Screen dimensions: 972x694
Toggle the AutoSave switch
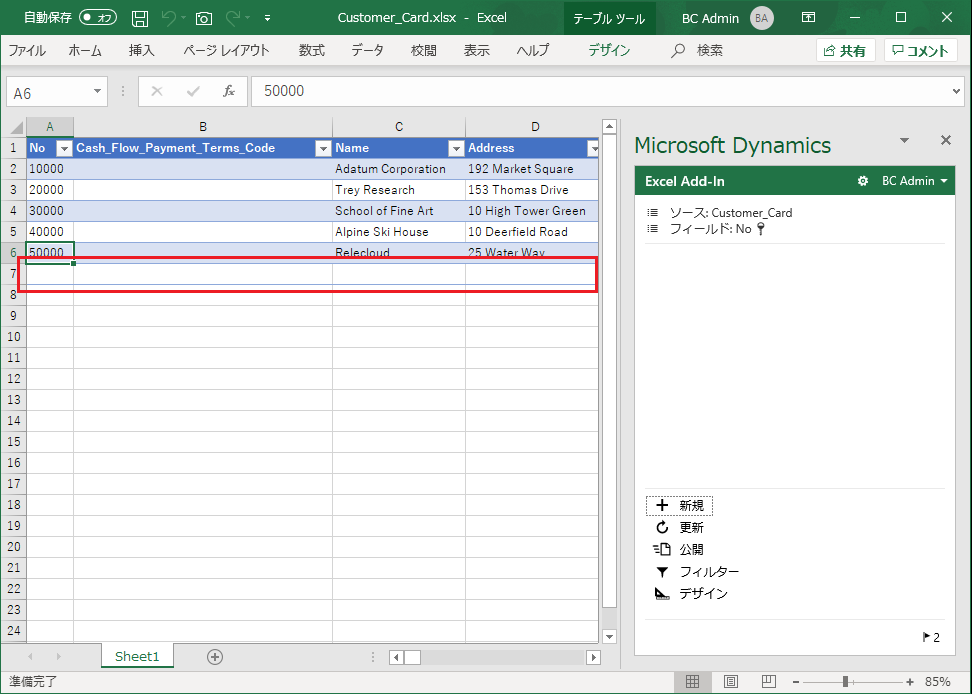(98, 17)
